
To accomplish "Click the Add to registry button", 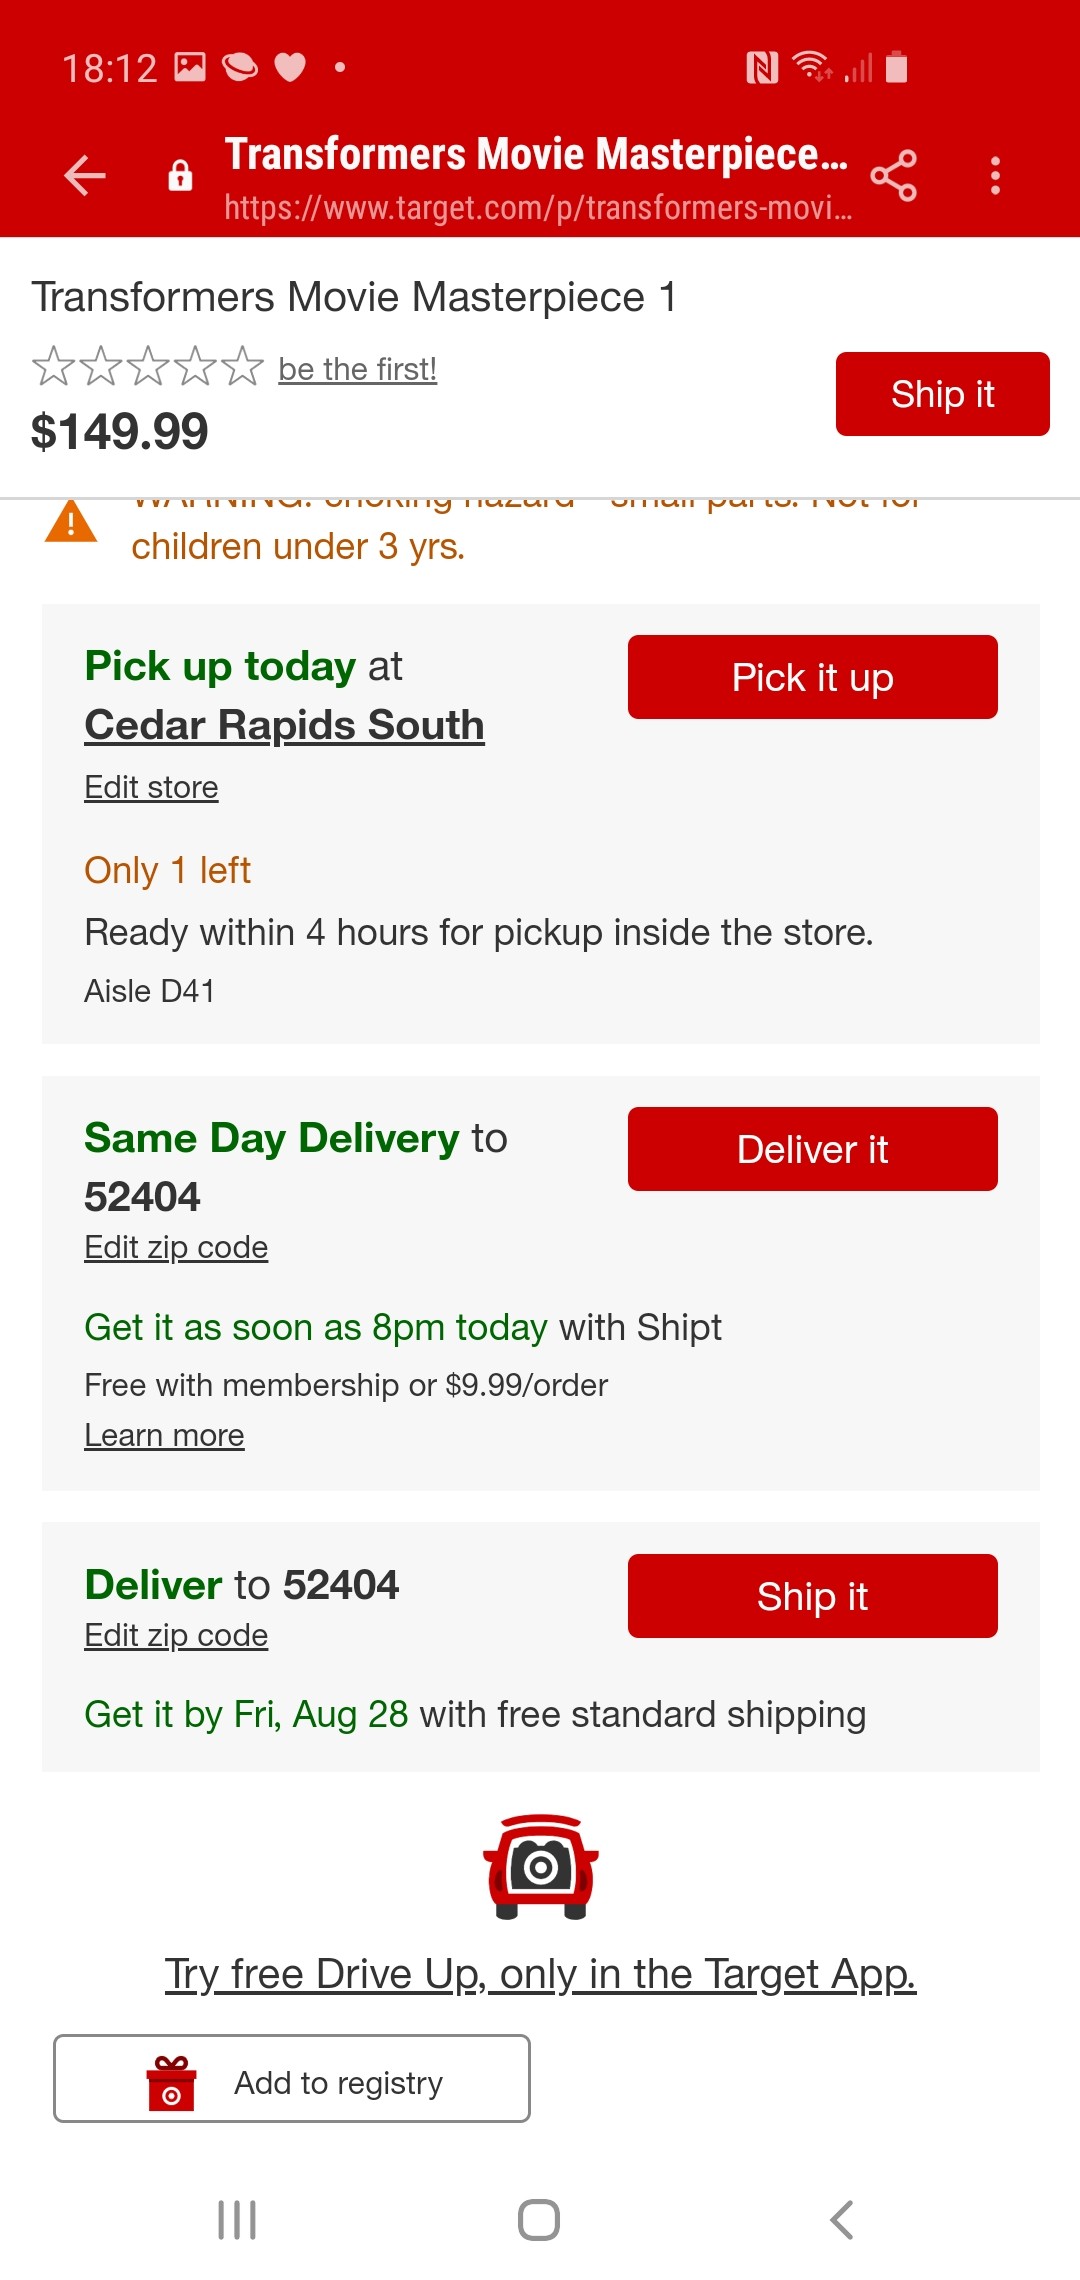I will click(x=292, y=2078).
